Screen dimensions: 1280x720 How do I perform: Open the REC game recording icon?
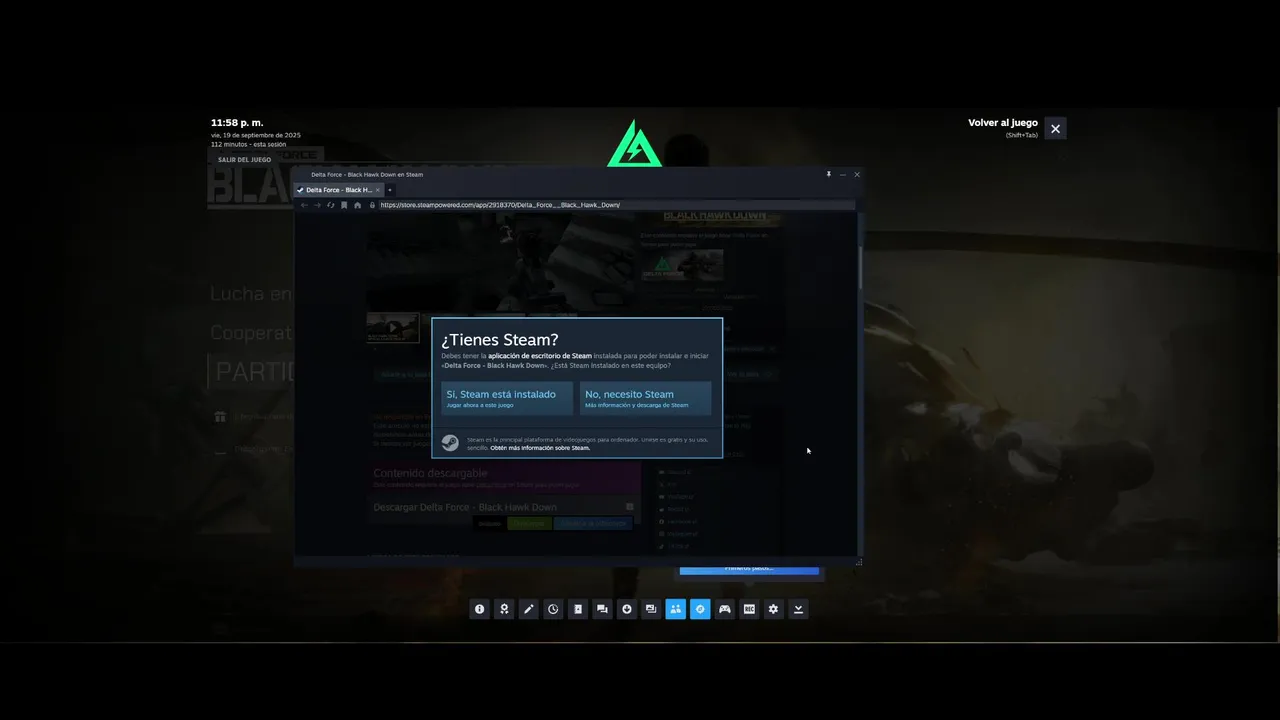pyautogui.click(x=749, y=609)
